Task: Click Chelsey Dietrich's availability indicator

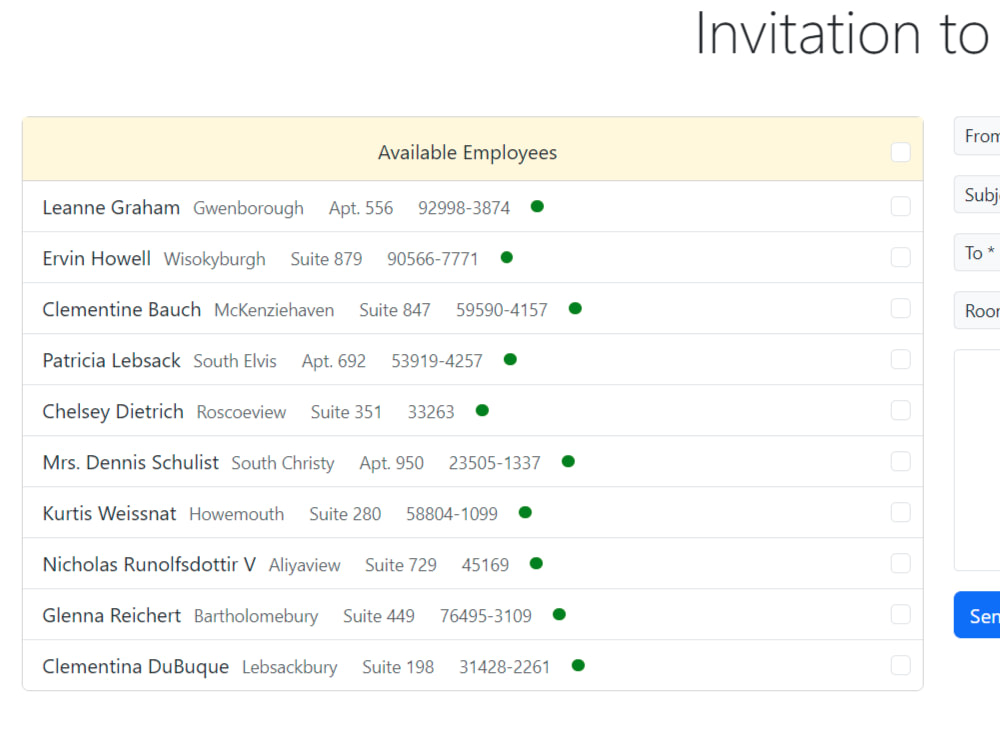Action: coord(481,410)
